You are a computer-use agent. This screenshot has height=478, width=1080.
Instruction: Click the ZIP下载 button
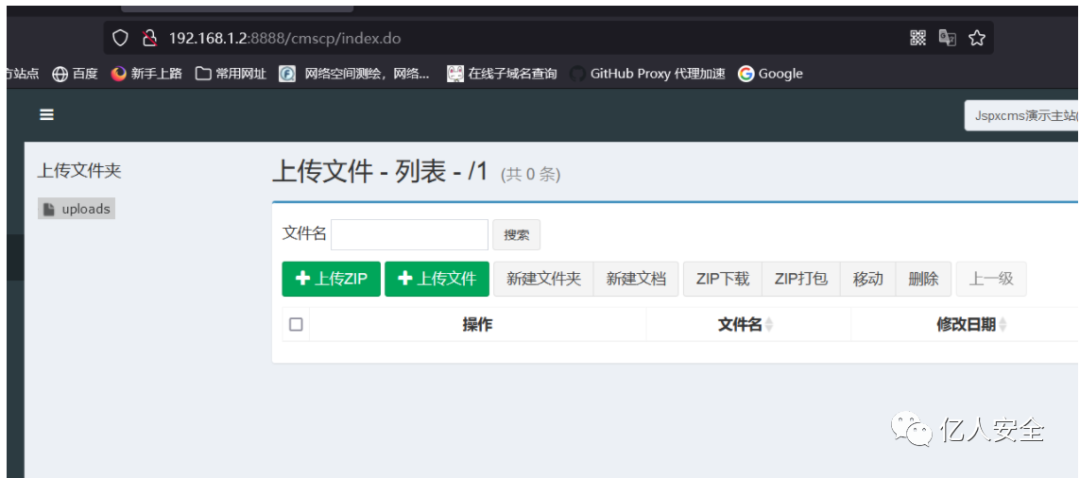[723, 279]
